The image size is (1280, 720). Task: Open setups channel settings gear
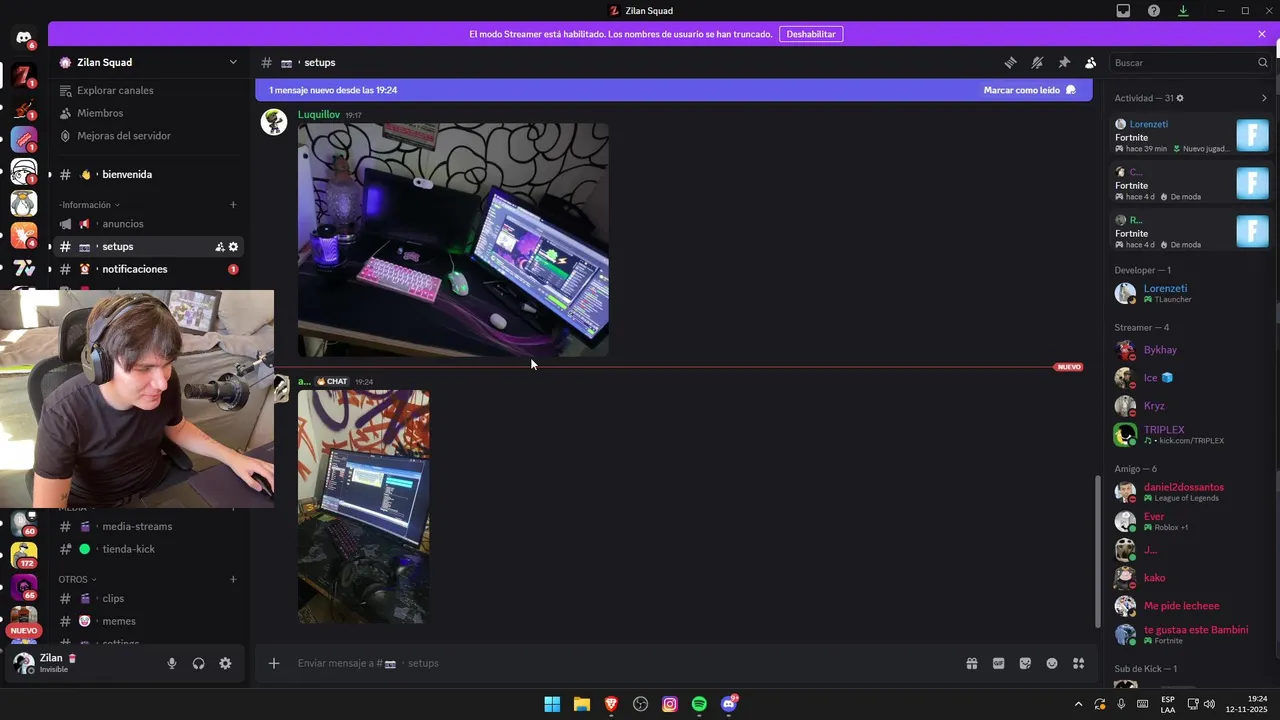[234, 247]
